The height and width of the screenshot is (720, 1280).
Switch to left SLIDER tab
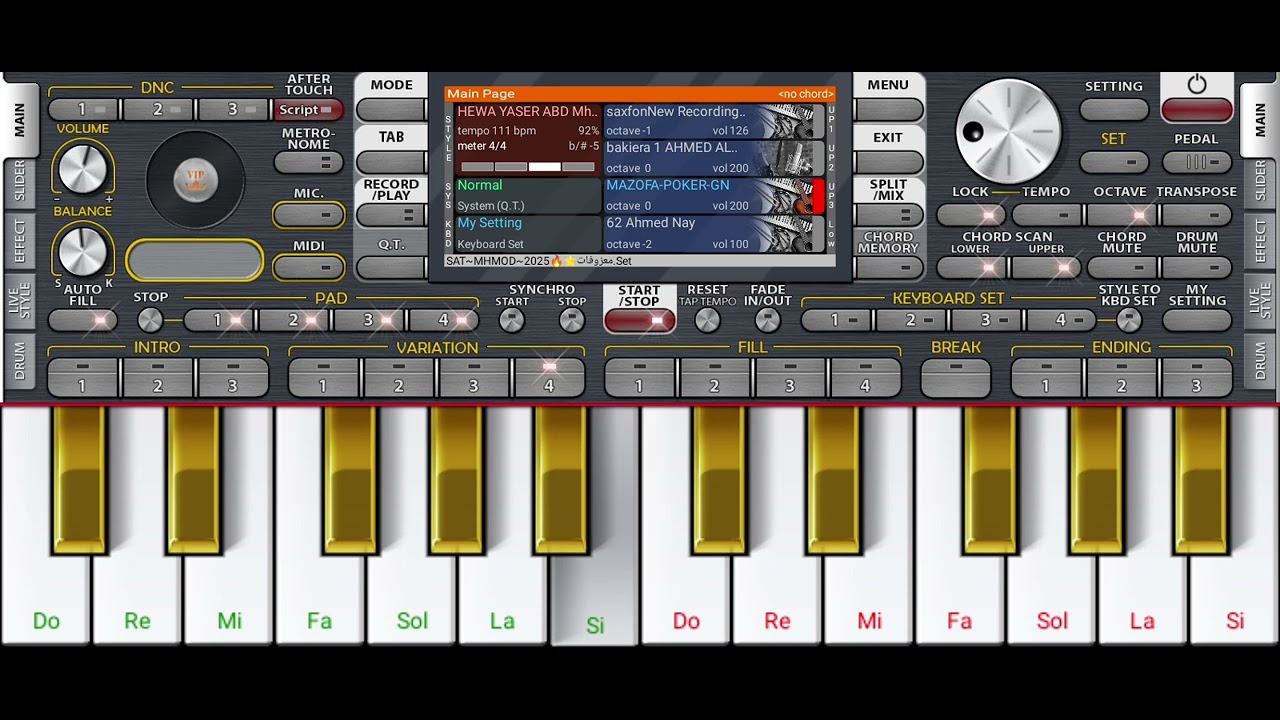click(20, 181)
